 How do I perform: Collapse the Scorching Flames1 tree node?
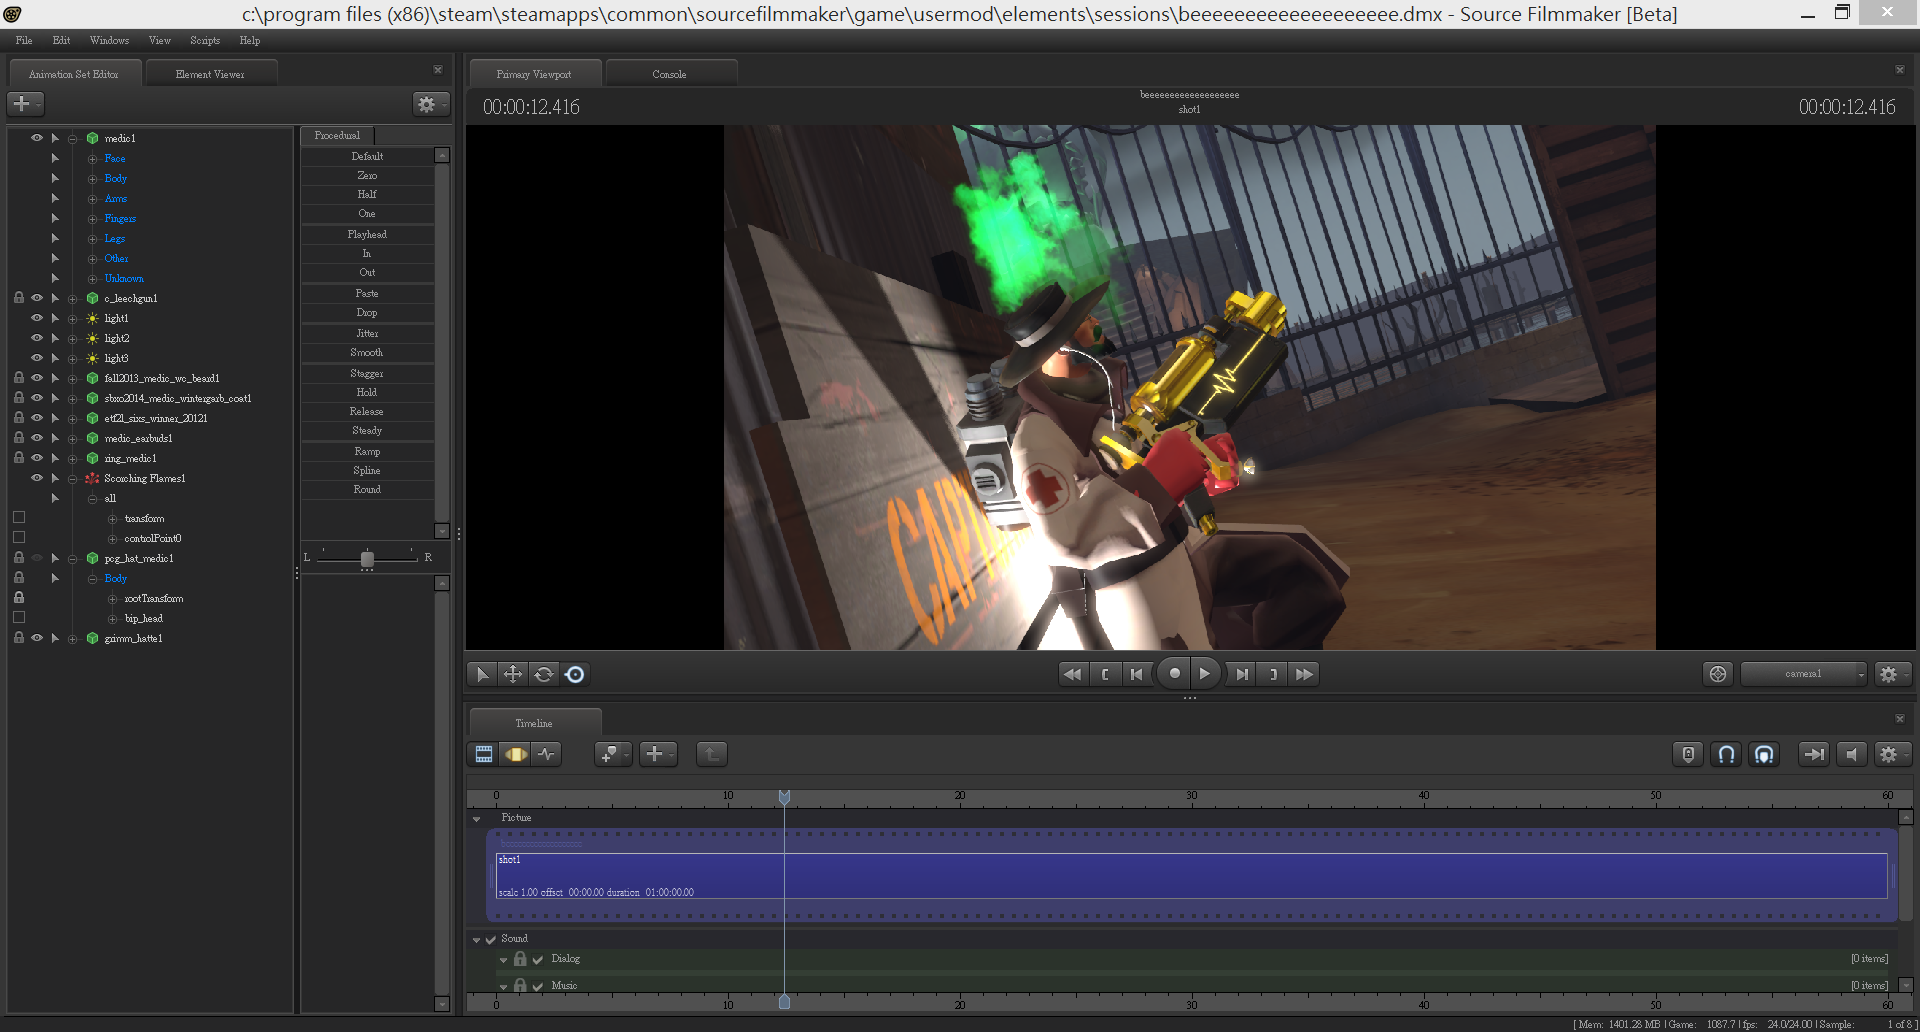tap(72, 479)
